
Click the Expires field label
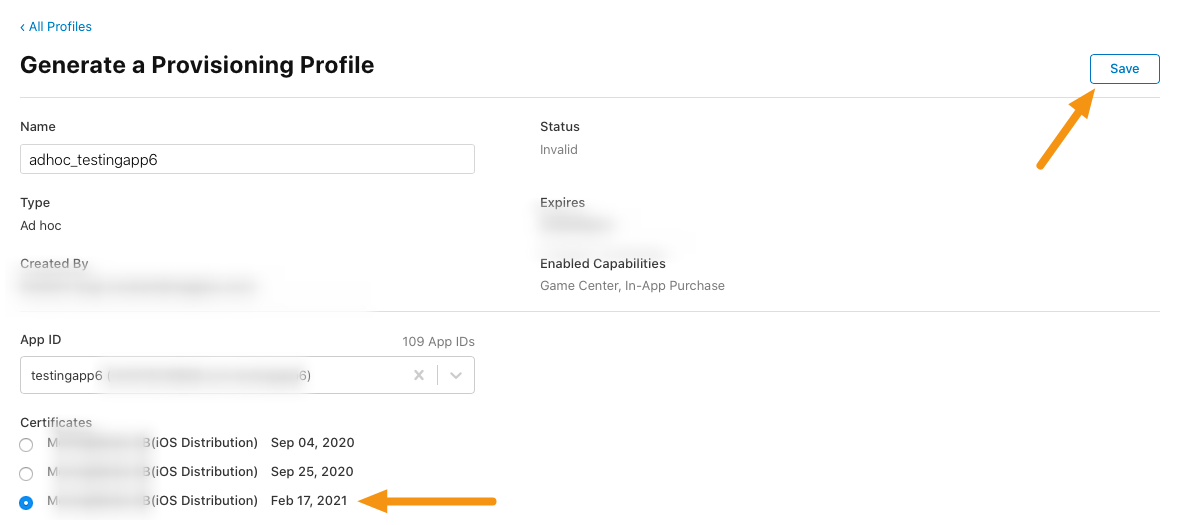(x=562, y=203)
